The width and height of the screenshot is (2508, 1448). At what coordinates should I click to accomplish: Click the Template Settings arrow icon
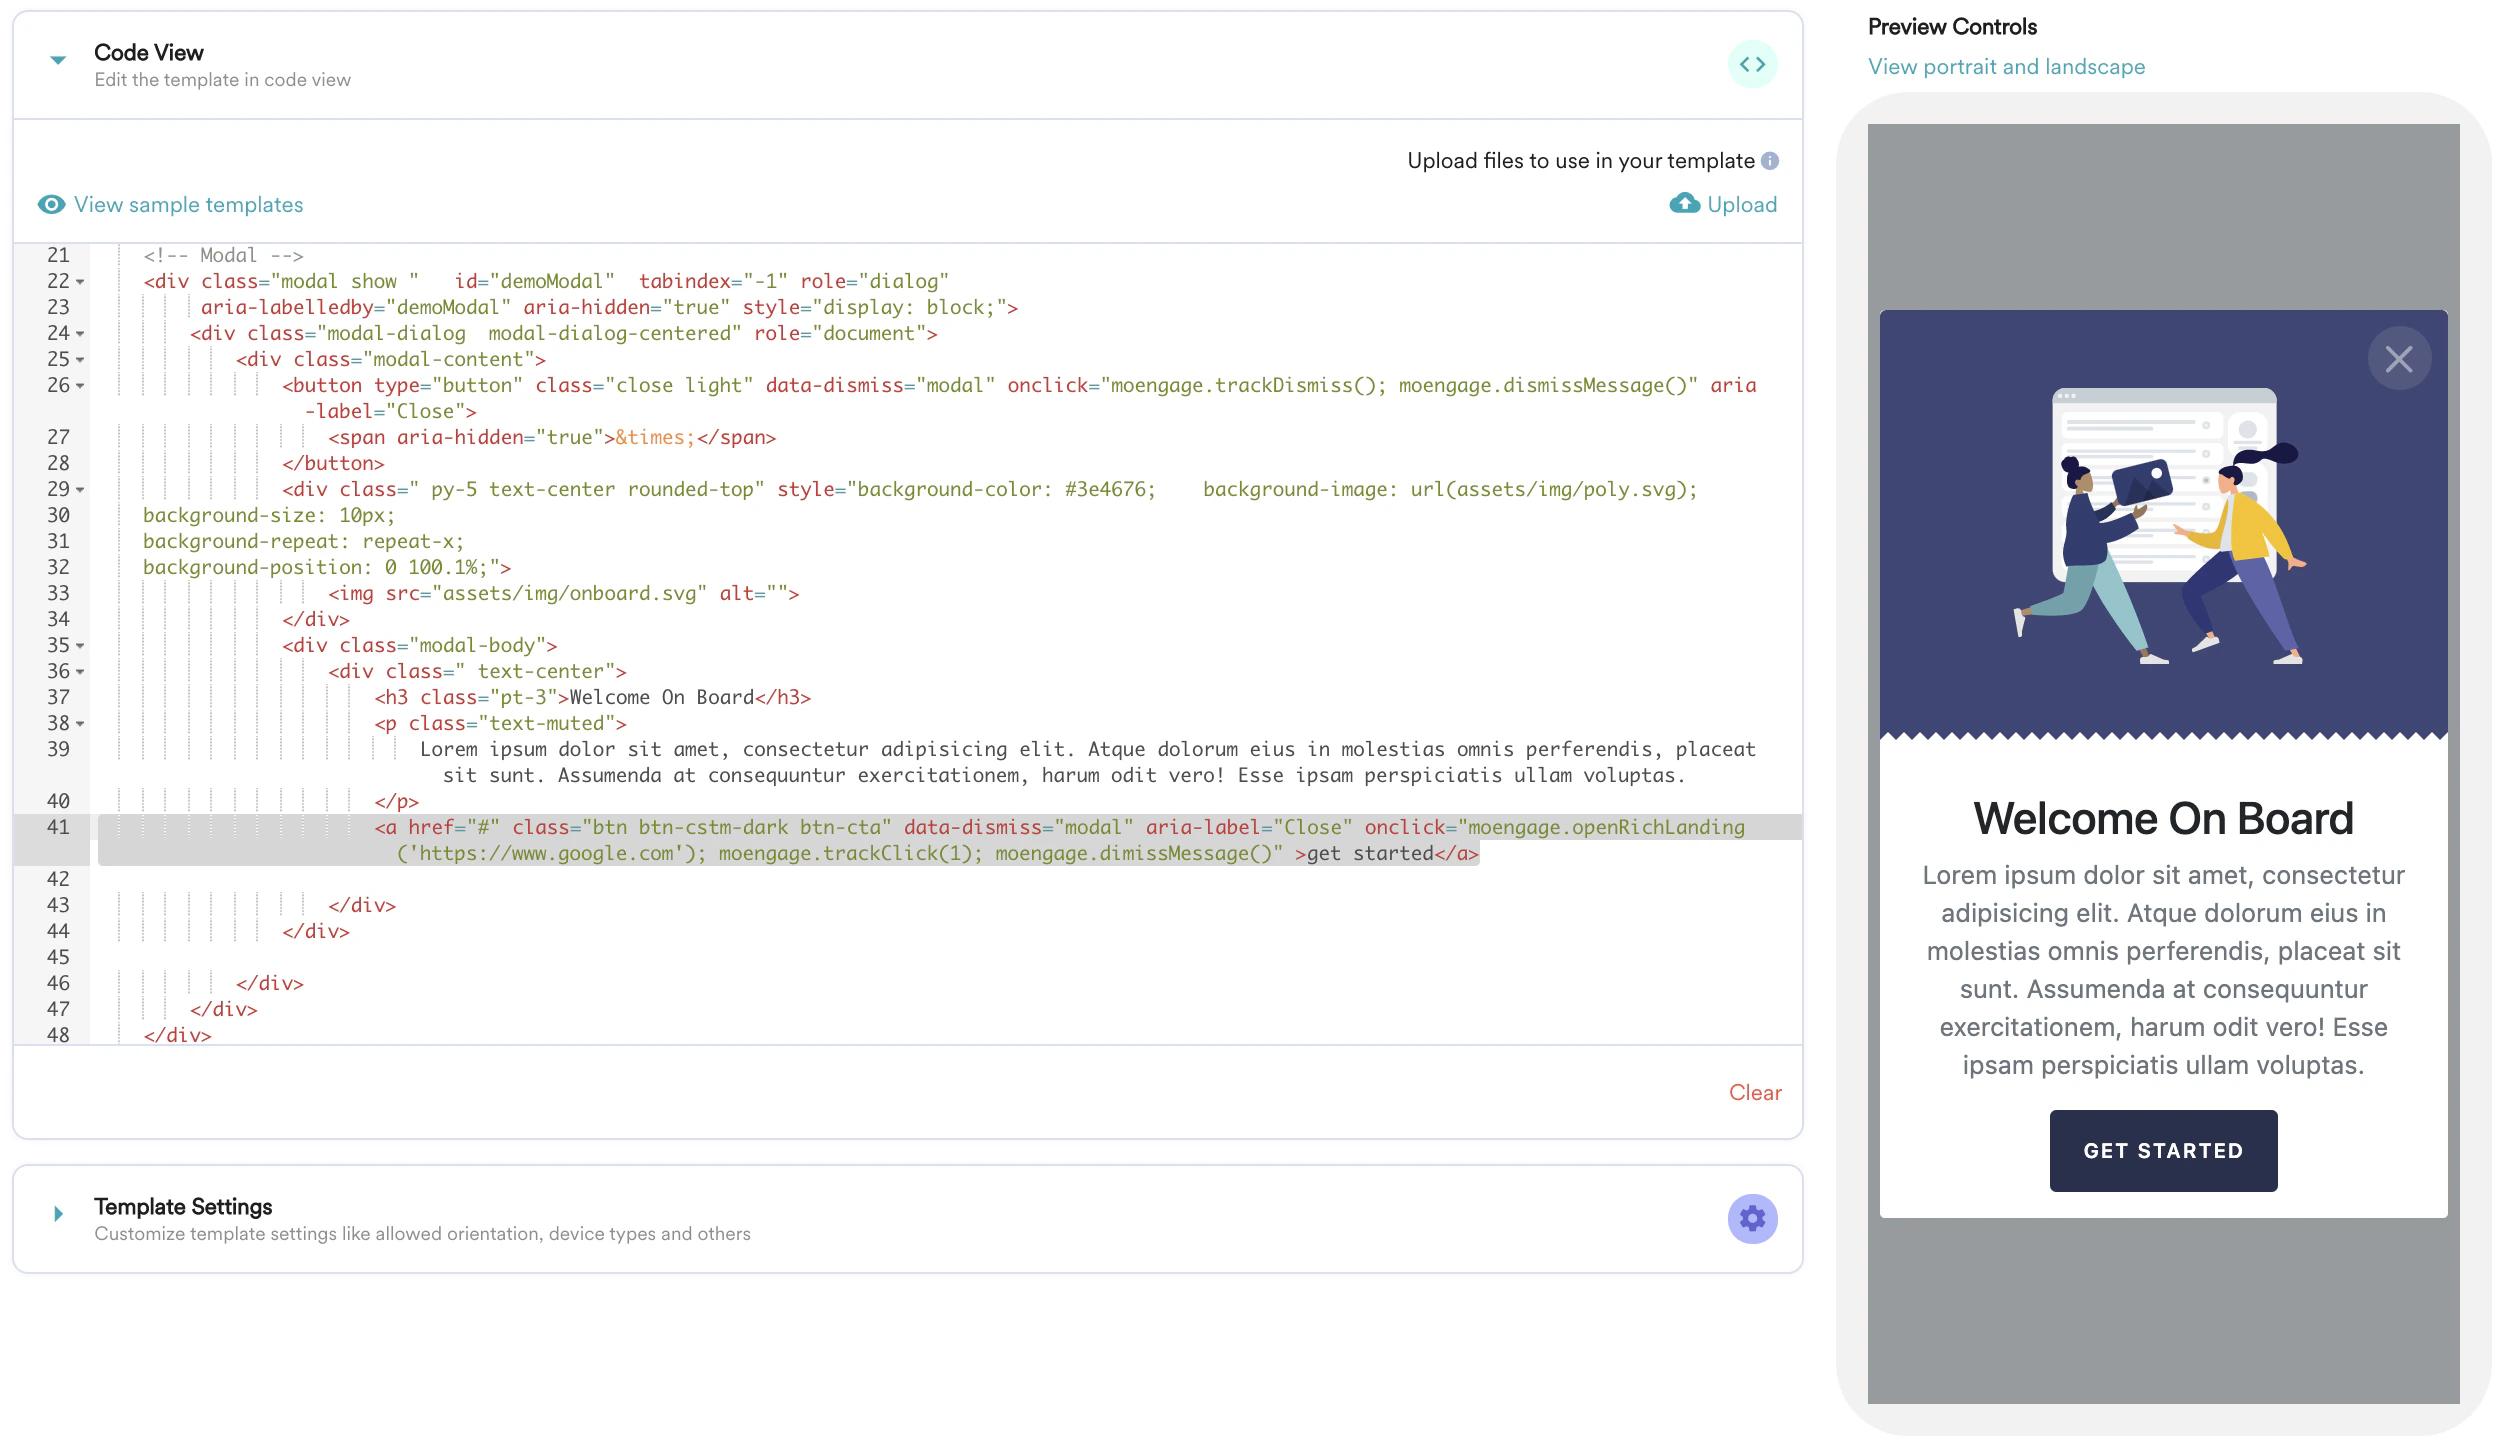(x=57, y=1214)
